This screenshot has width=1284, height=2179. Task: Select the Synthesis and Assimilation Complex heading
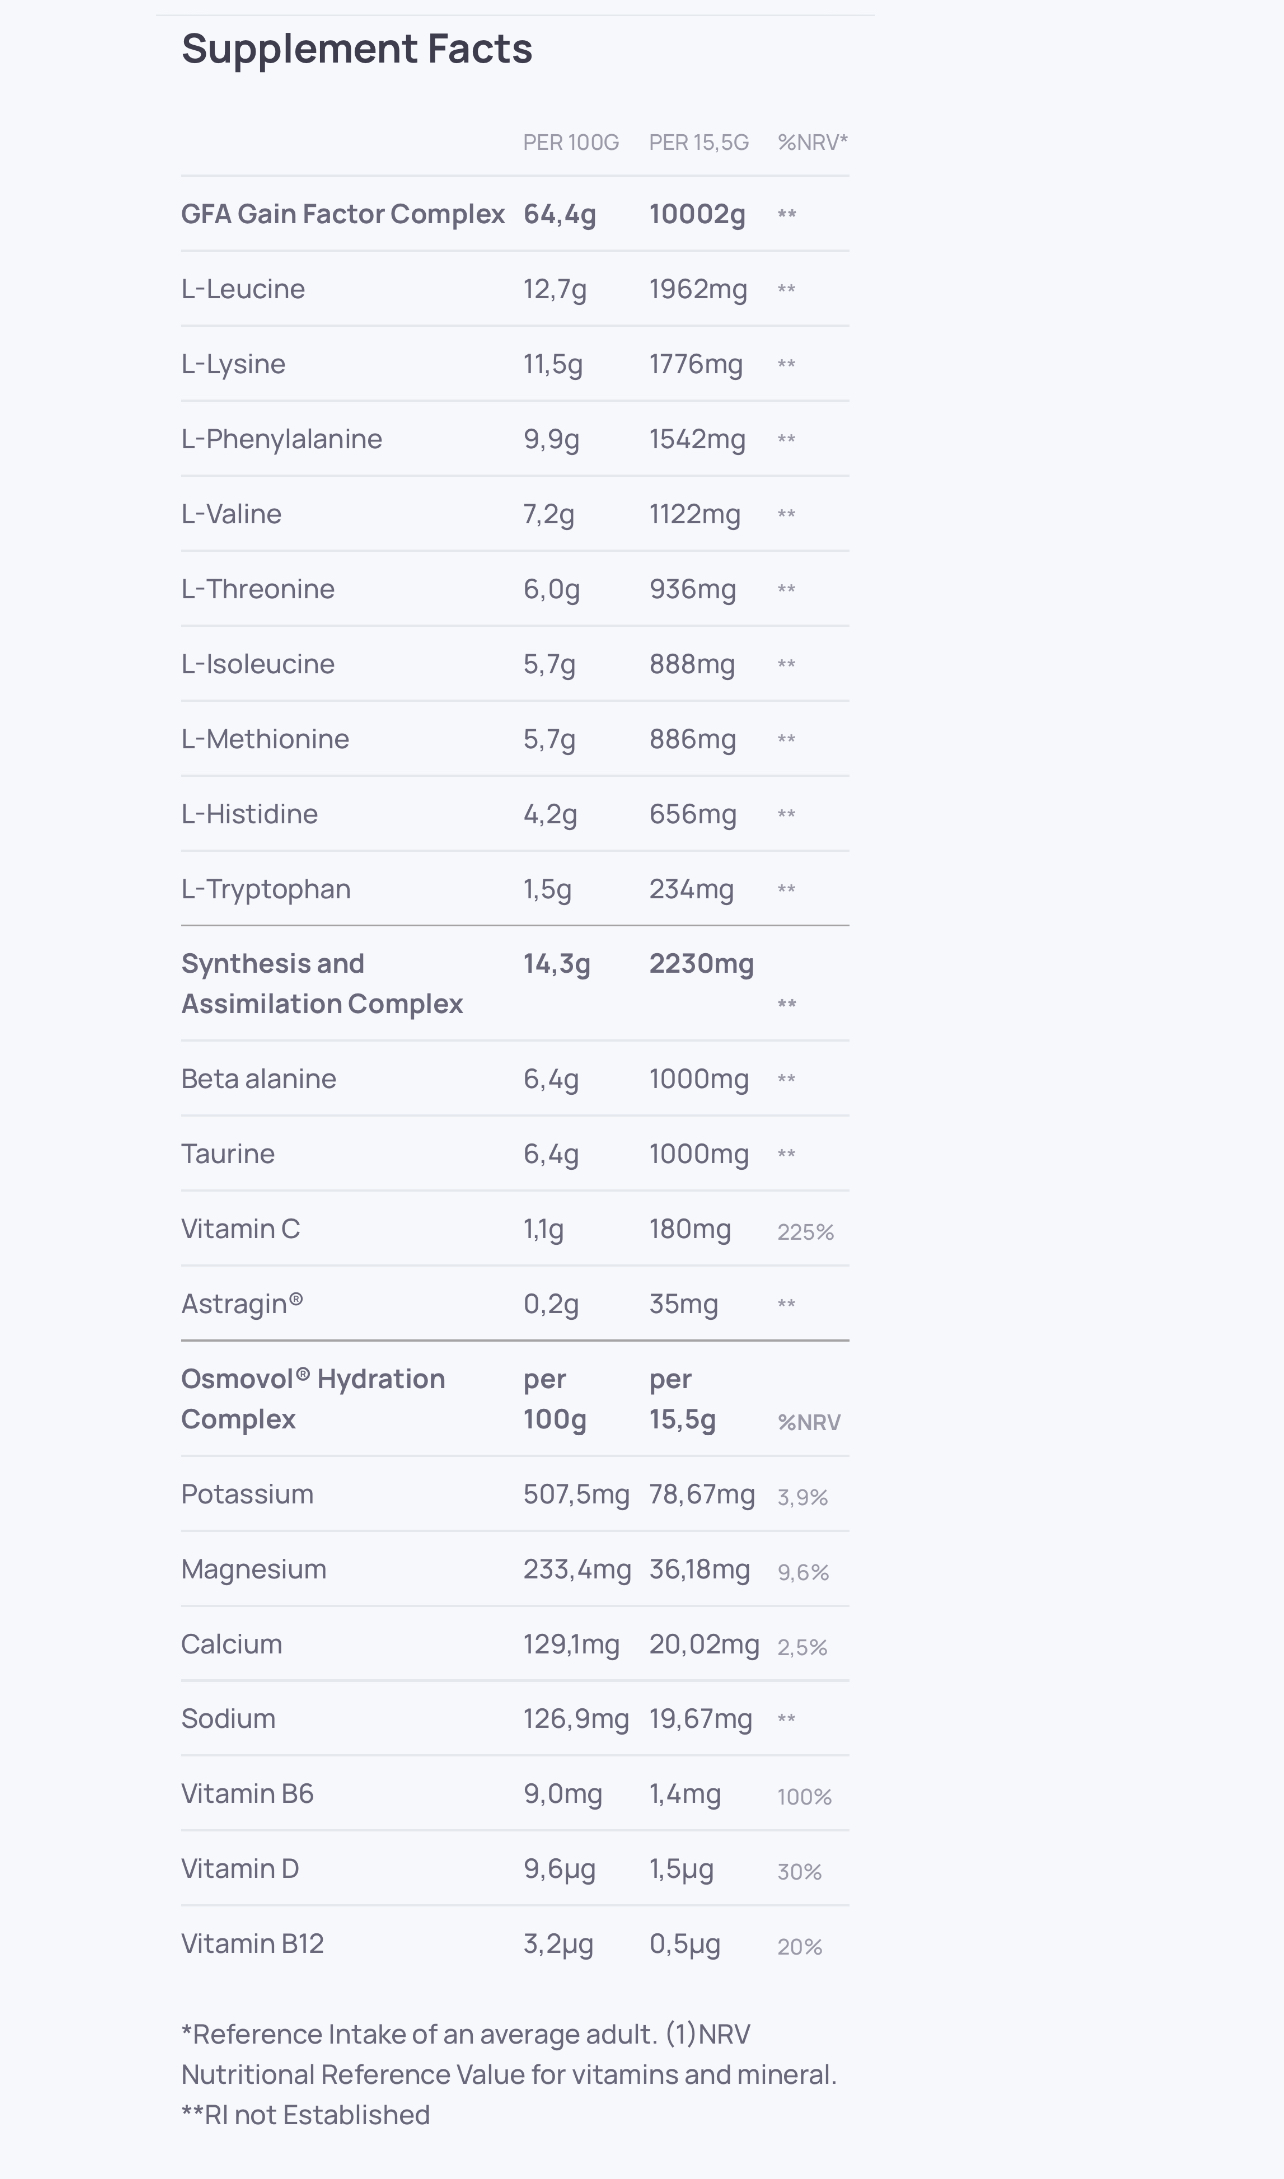321,984
